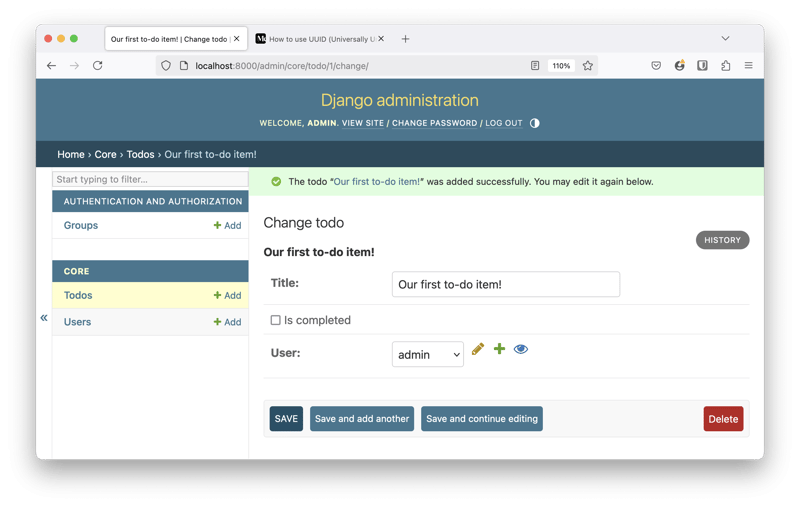800x507 pixels.
Task: Add a new User via sidebar Add link
Action: [228, 322]
